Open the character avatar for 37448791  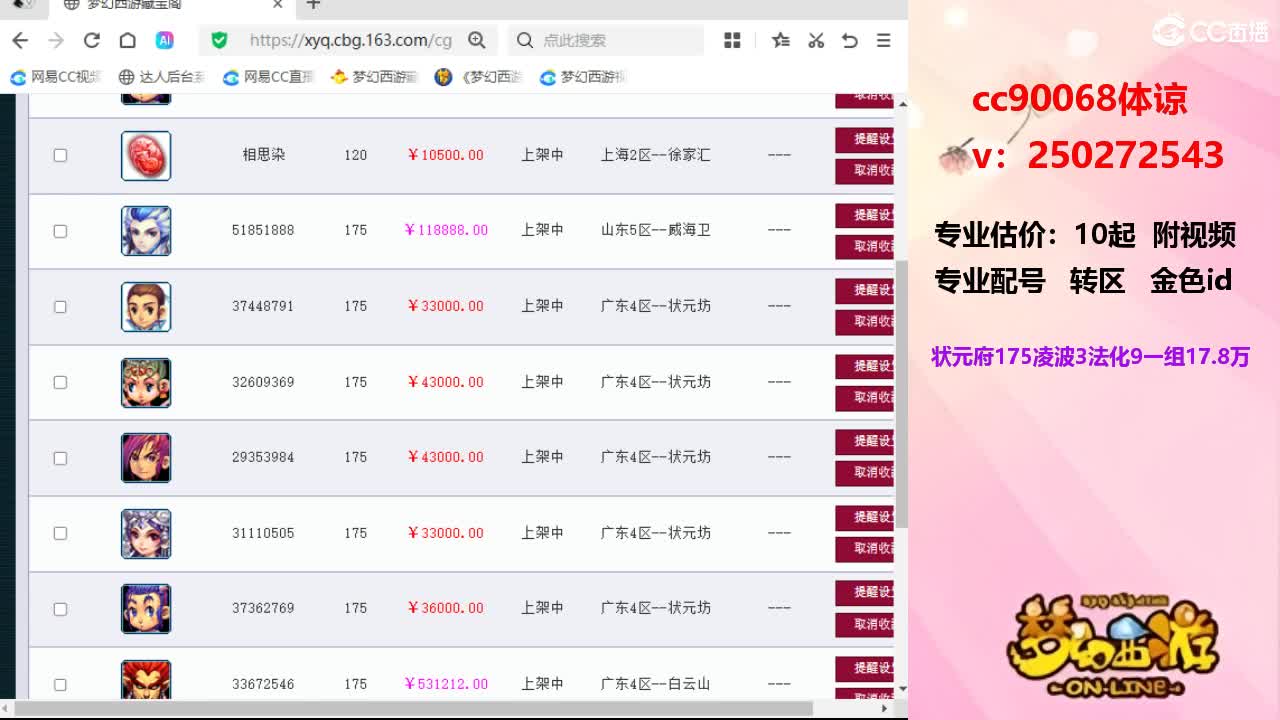[146, 307]
